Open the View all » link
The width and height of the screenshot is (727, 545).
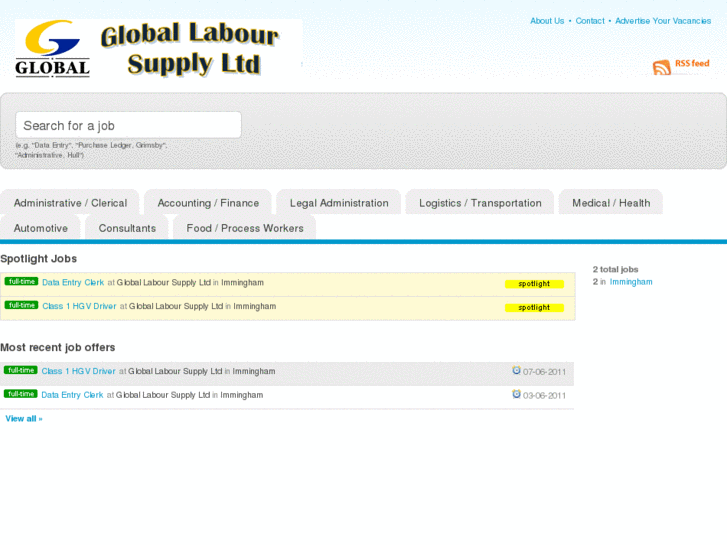point(24,418)
